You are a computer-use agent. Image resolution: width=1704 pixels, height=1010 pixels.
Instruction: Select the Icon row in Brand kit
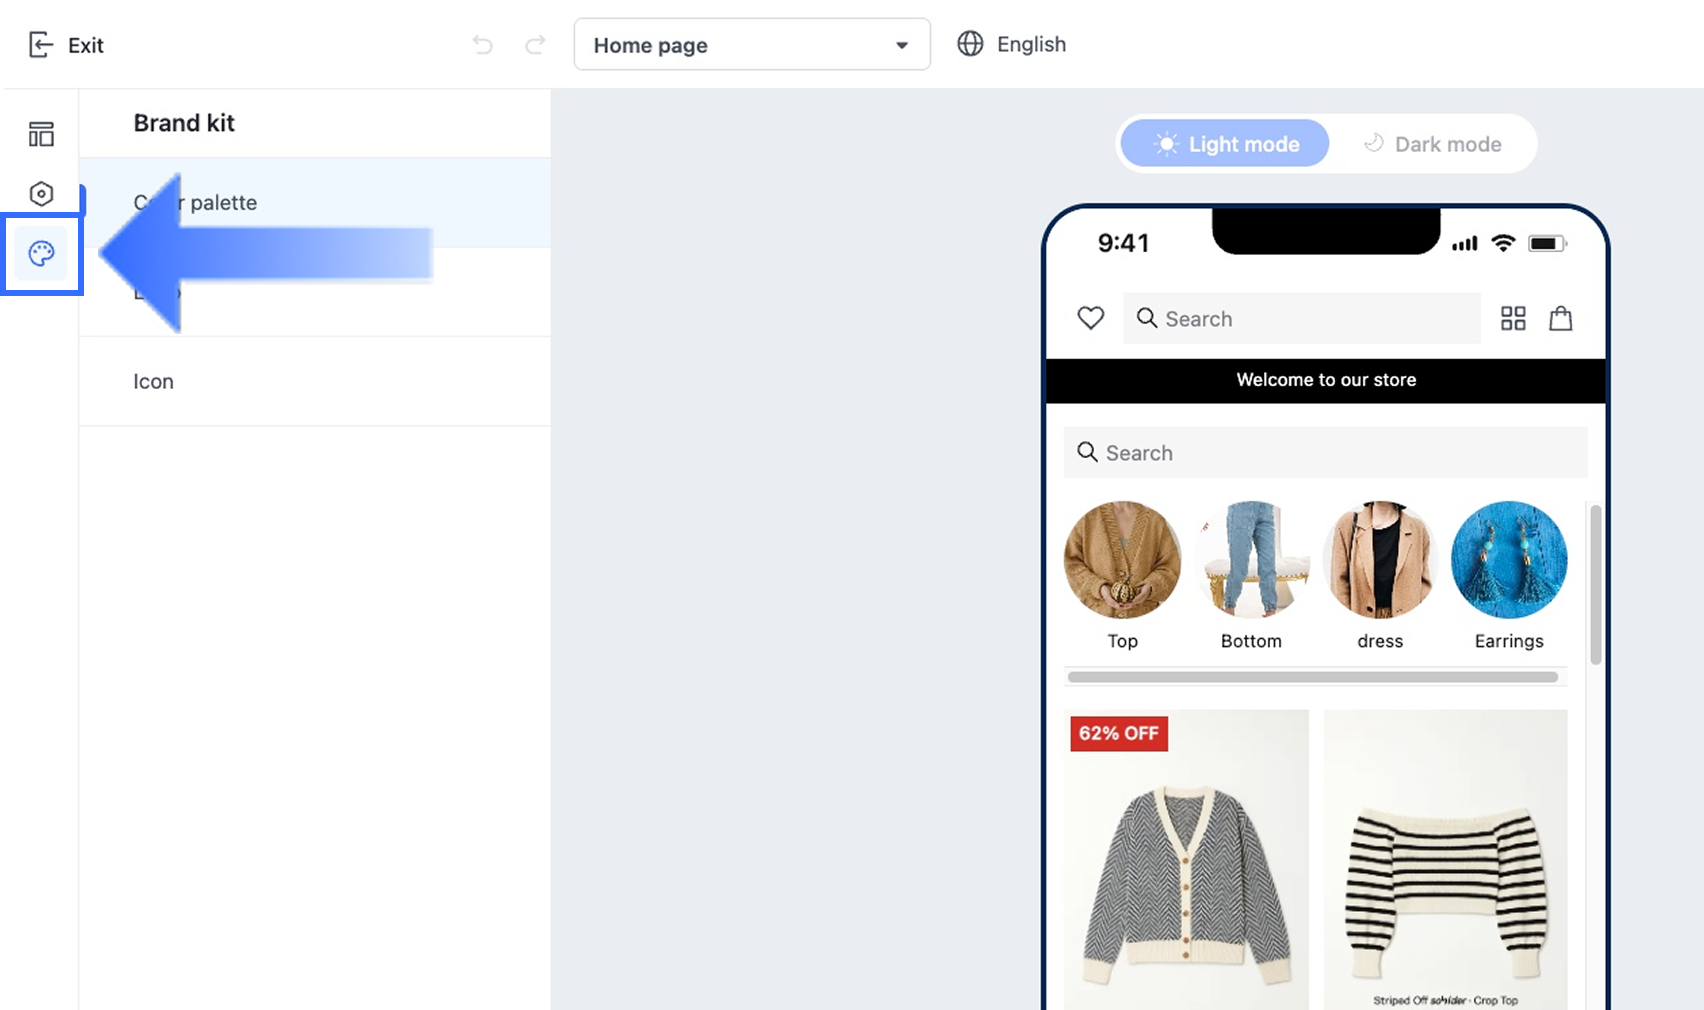[315, 381]
